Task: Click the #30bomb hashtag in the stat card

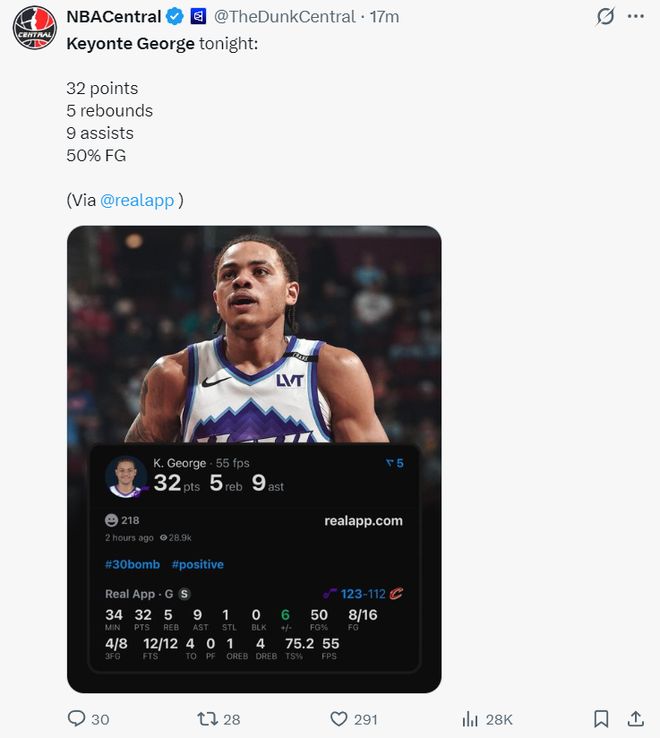Action: click(132, 565)
